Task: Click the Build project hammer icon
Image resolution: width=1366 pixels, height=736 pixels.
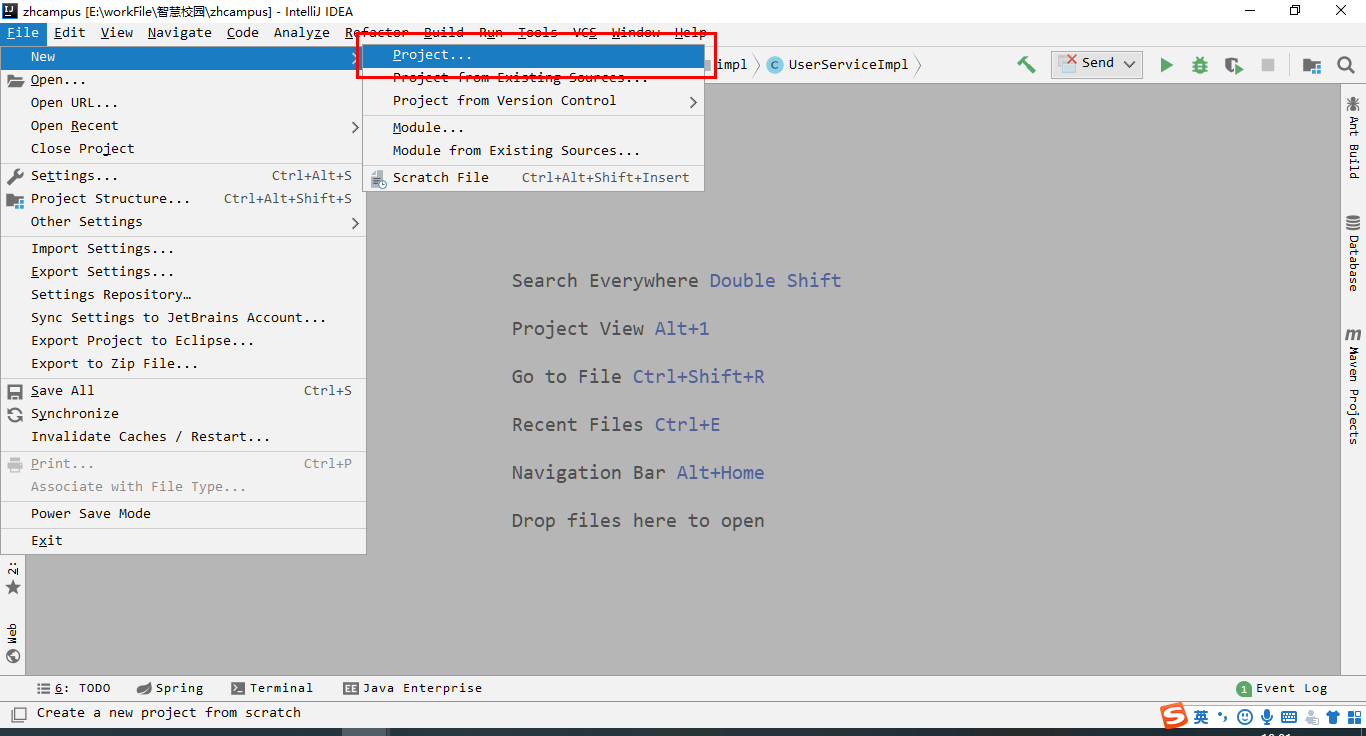Action: coord(1026,64)
